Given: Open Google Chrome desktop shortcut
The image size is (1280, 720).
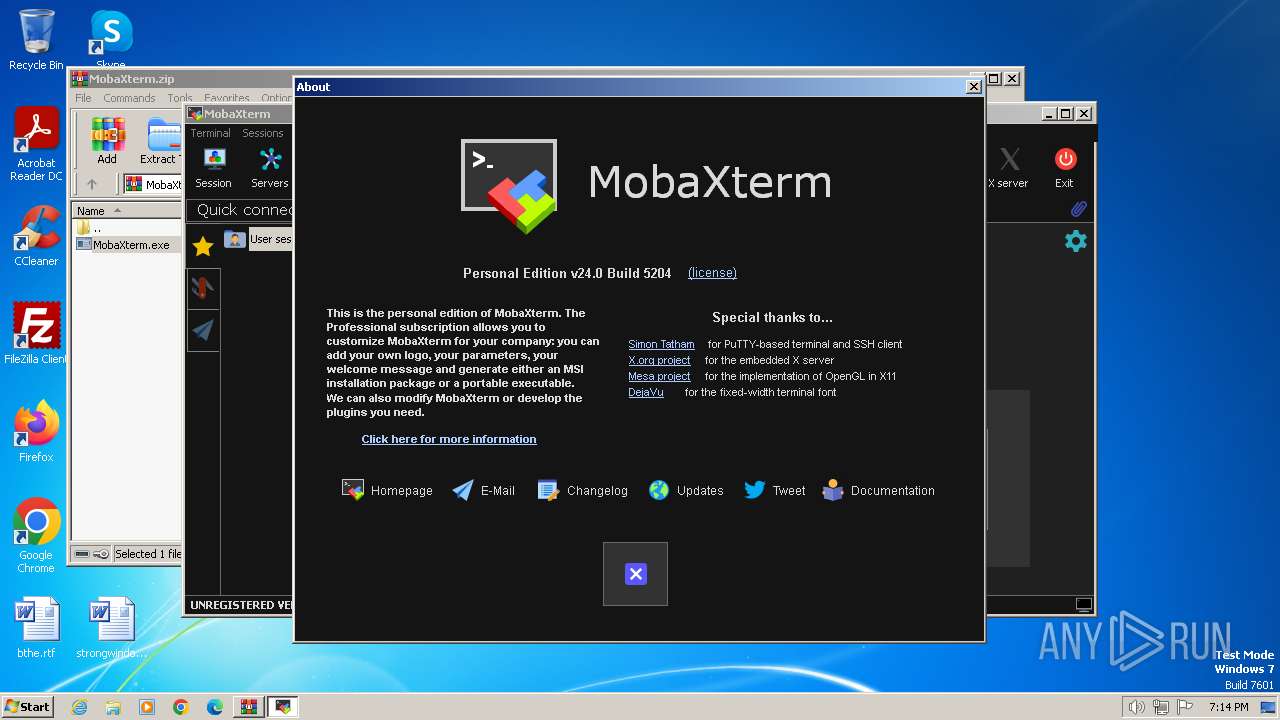Looking at the screenshot, I should (x=36, y=537).
